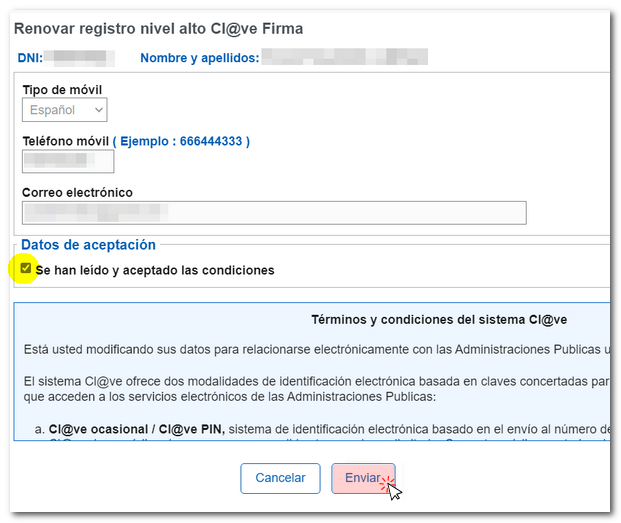Focus the Correo electrónico text box
The width and height of the screenshot is (621, 523).
(x=273, y=212)
